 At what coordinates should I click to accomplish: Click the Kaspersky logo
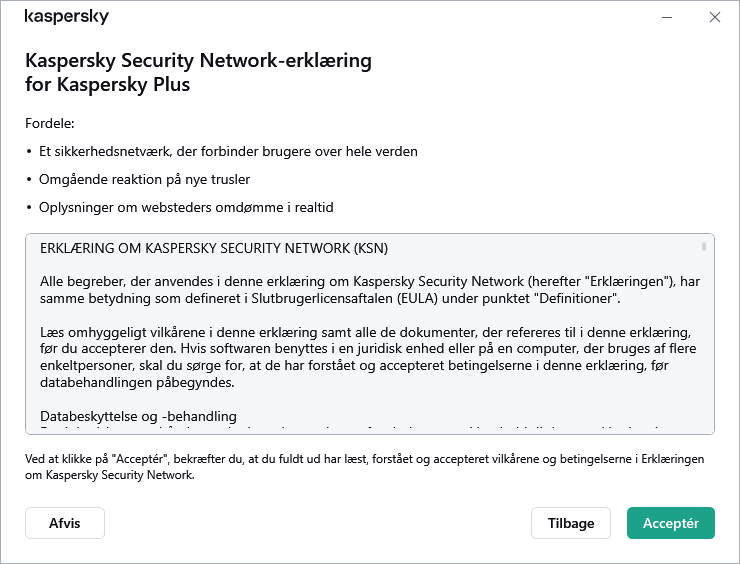tap(66, 17)
